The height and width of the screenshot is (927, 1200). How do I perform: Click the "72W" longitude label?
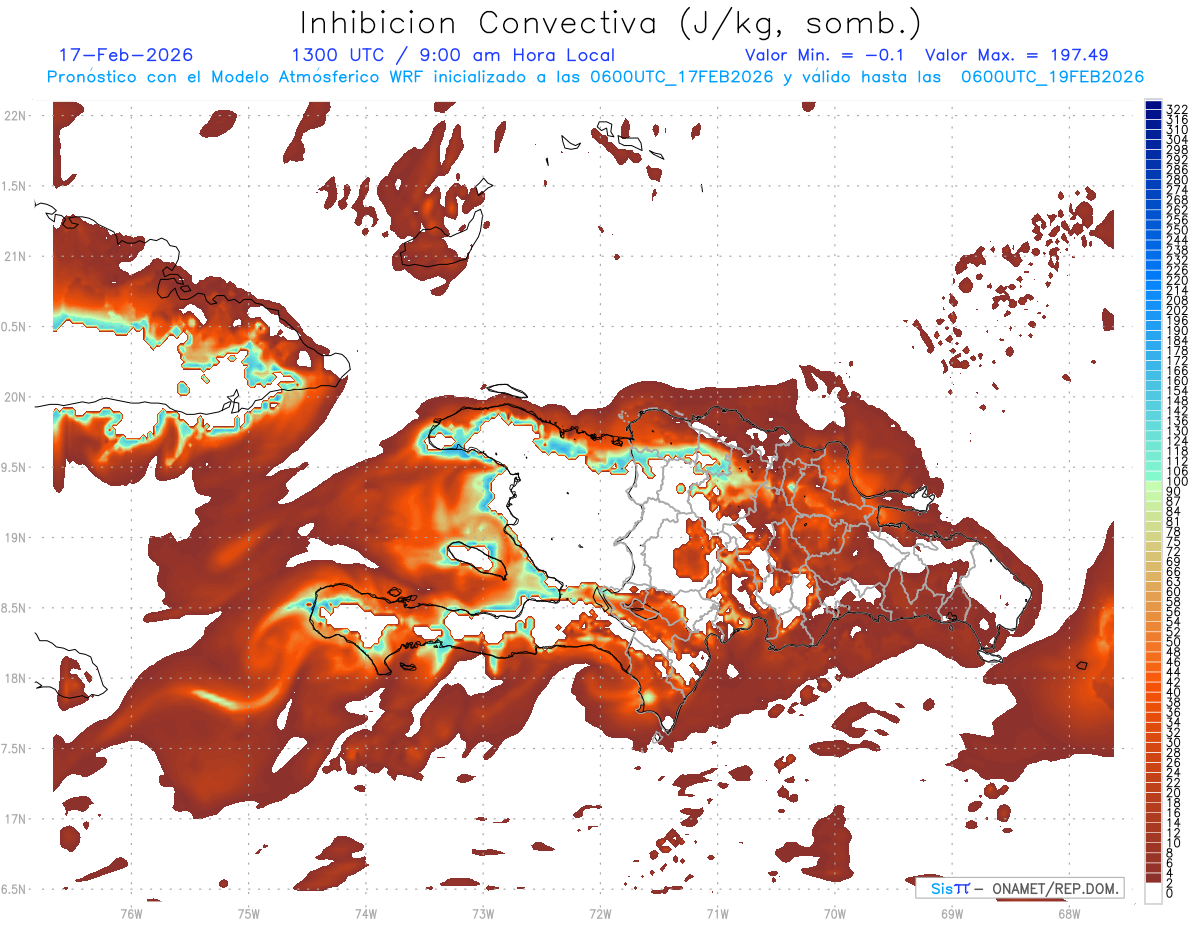tap(600, 913)
